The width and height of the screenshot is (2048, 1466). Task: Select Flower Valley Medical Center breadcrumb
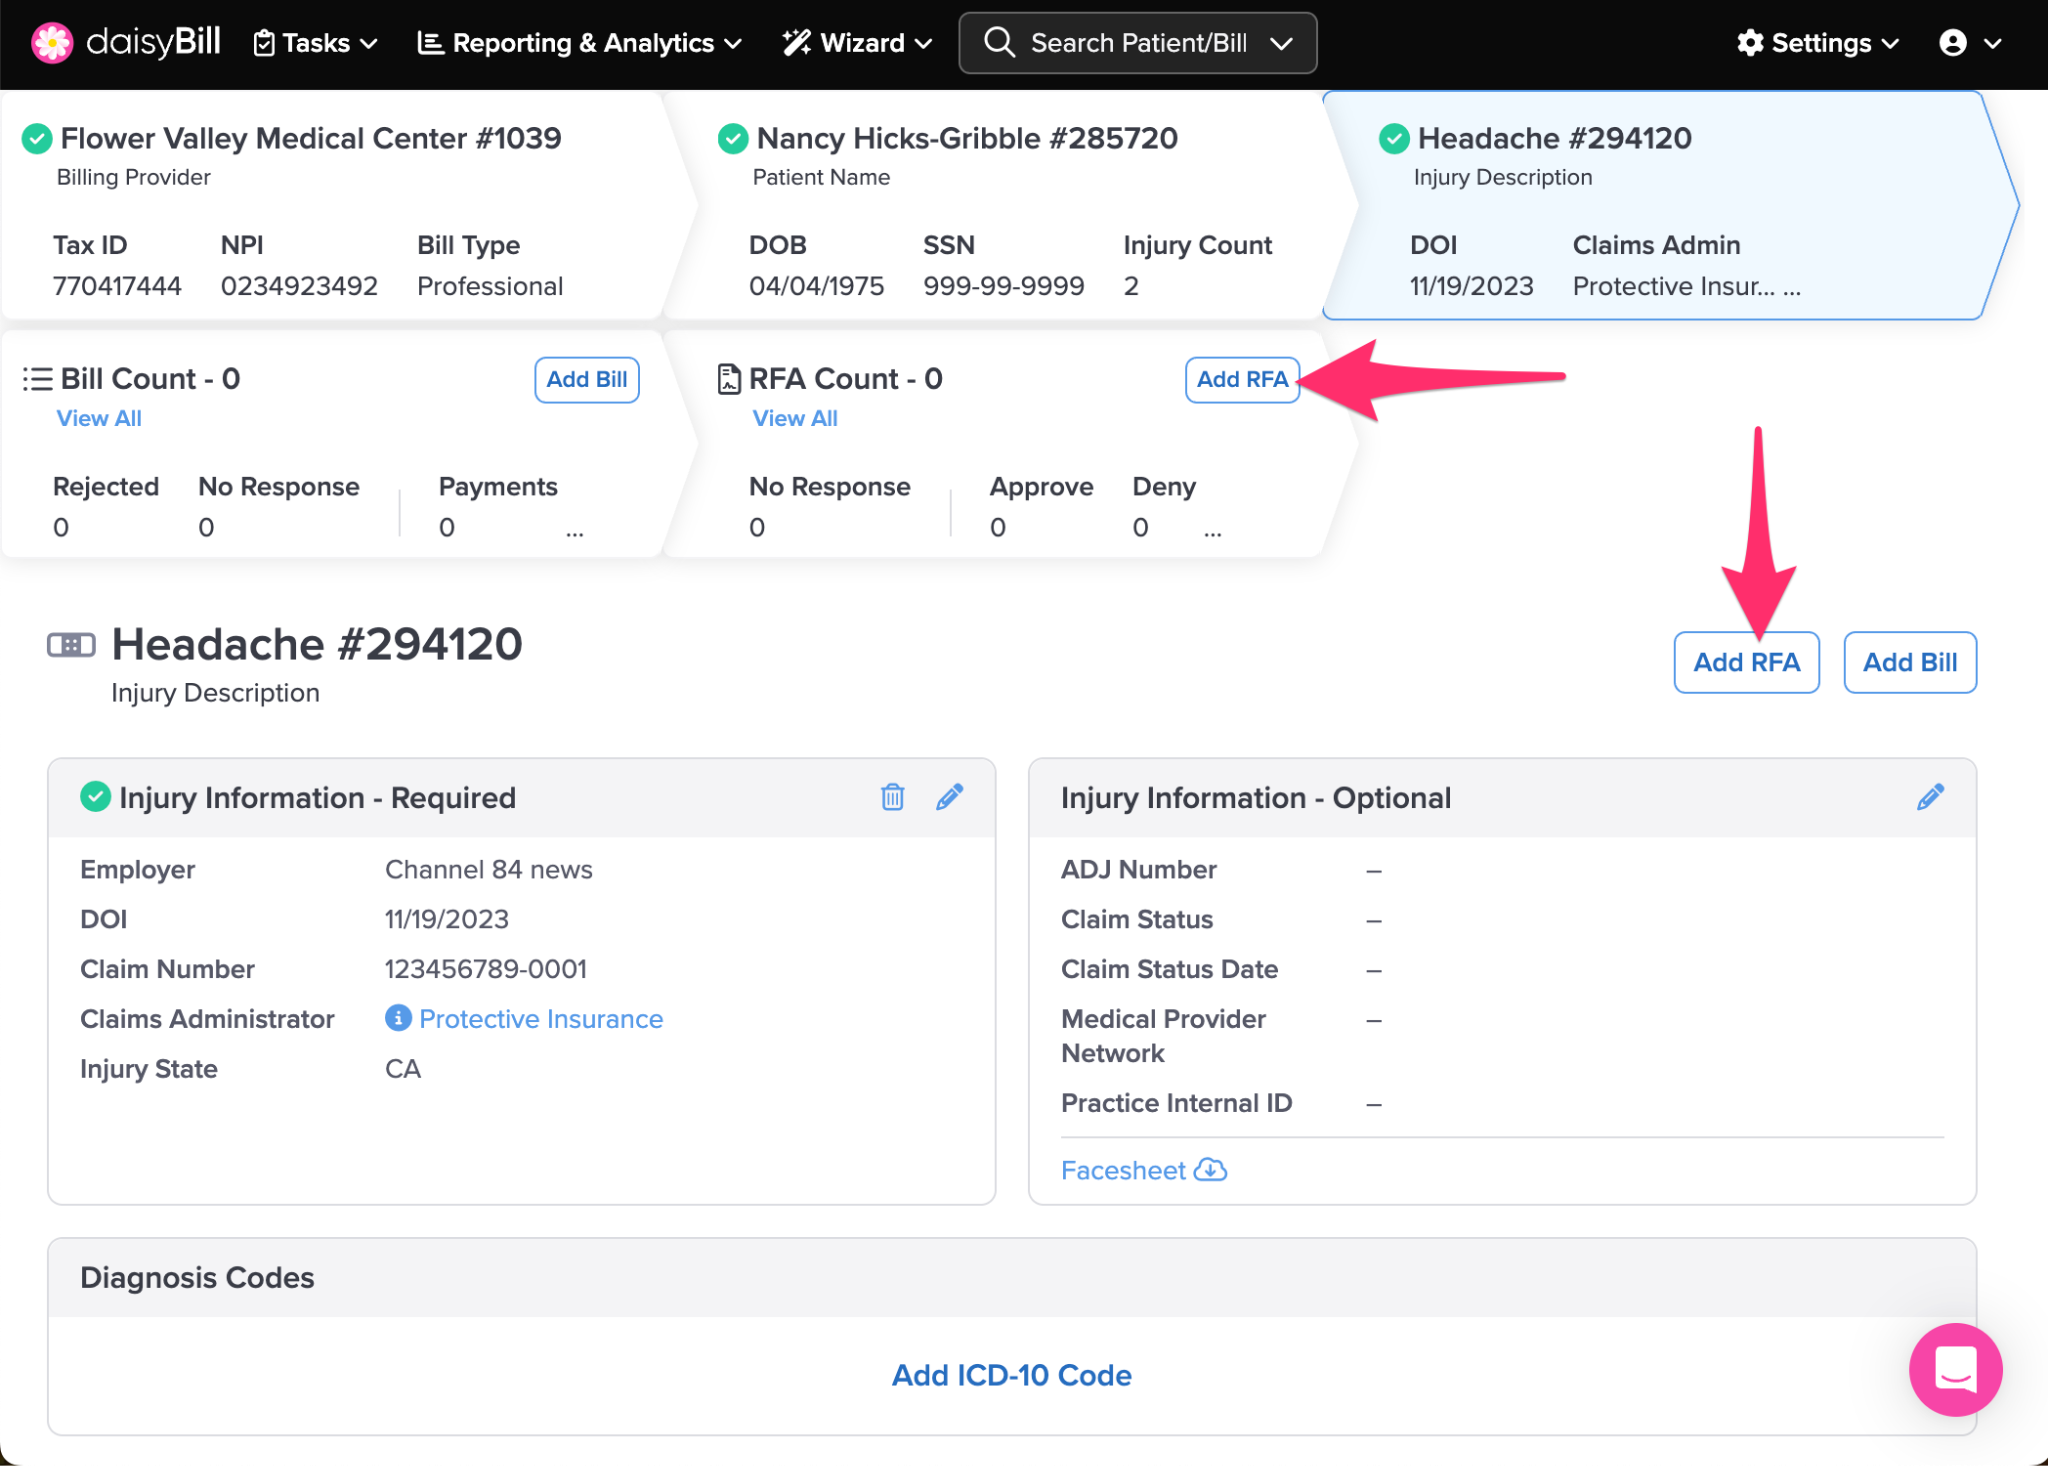[310, 138]
